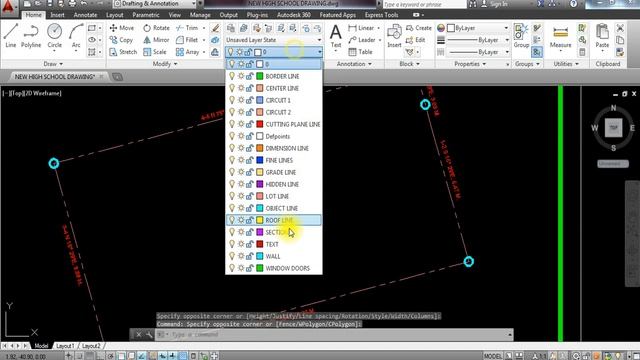Toggle lock icon for OBJECT LINE layer
The image size is (640, 360).
[249, 208]
